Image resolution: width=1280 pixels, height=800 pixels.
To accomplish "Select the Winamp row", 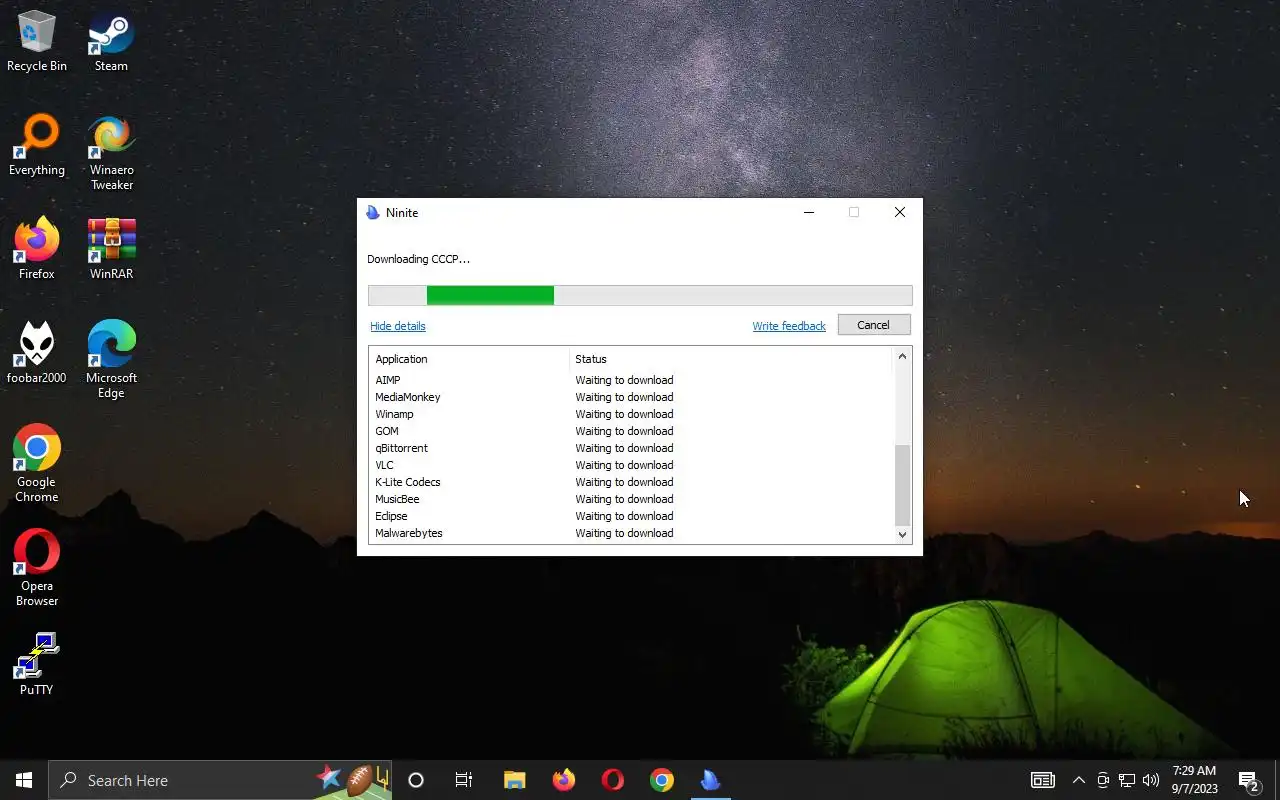I will coord(630,414).
